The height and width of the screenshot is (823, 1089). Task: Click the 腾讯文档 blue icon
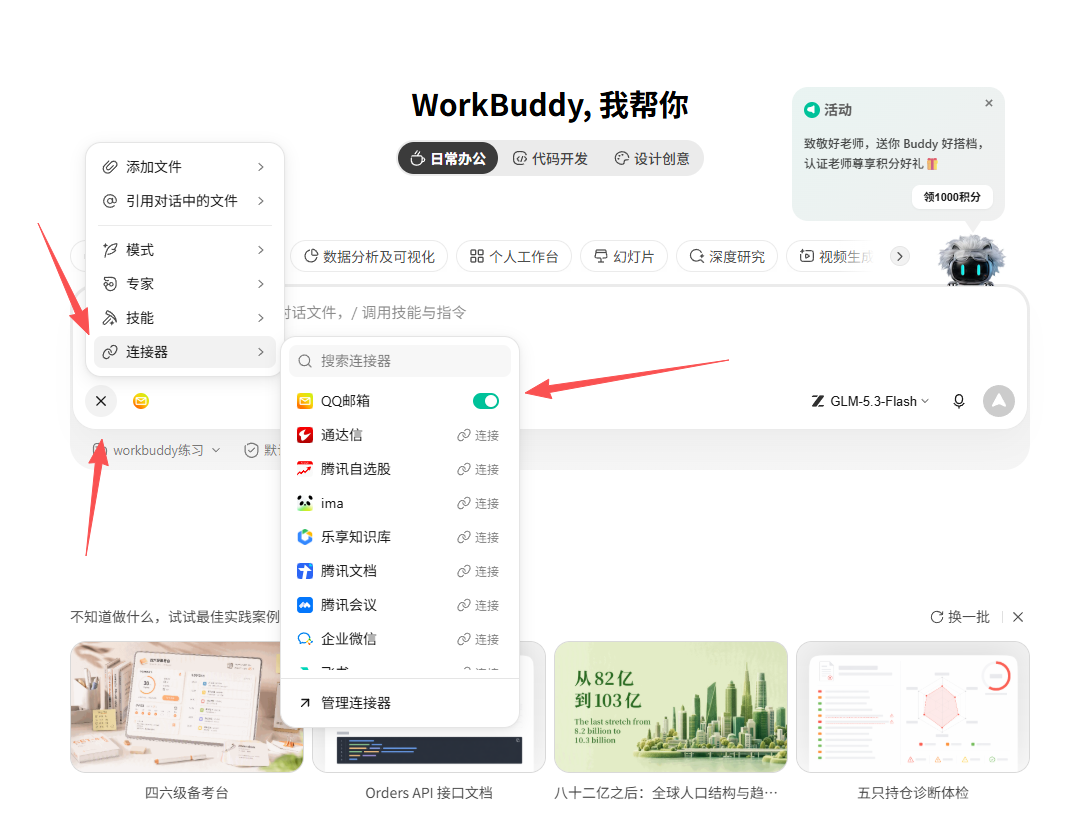(x=305, y=571)
